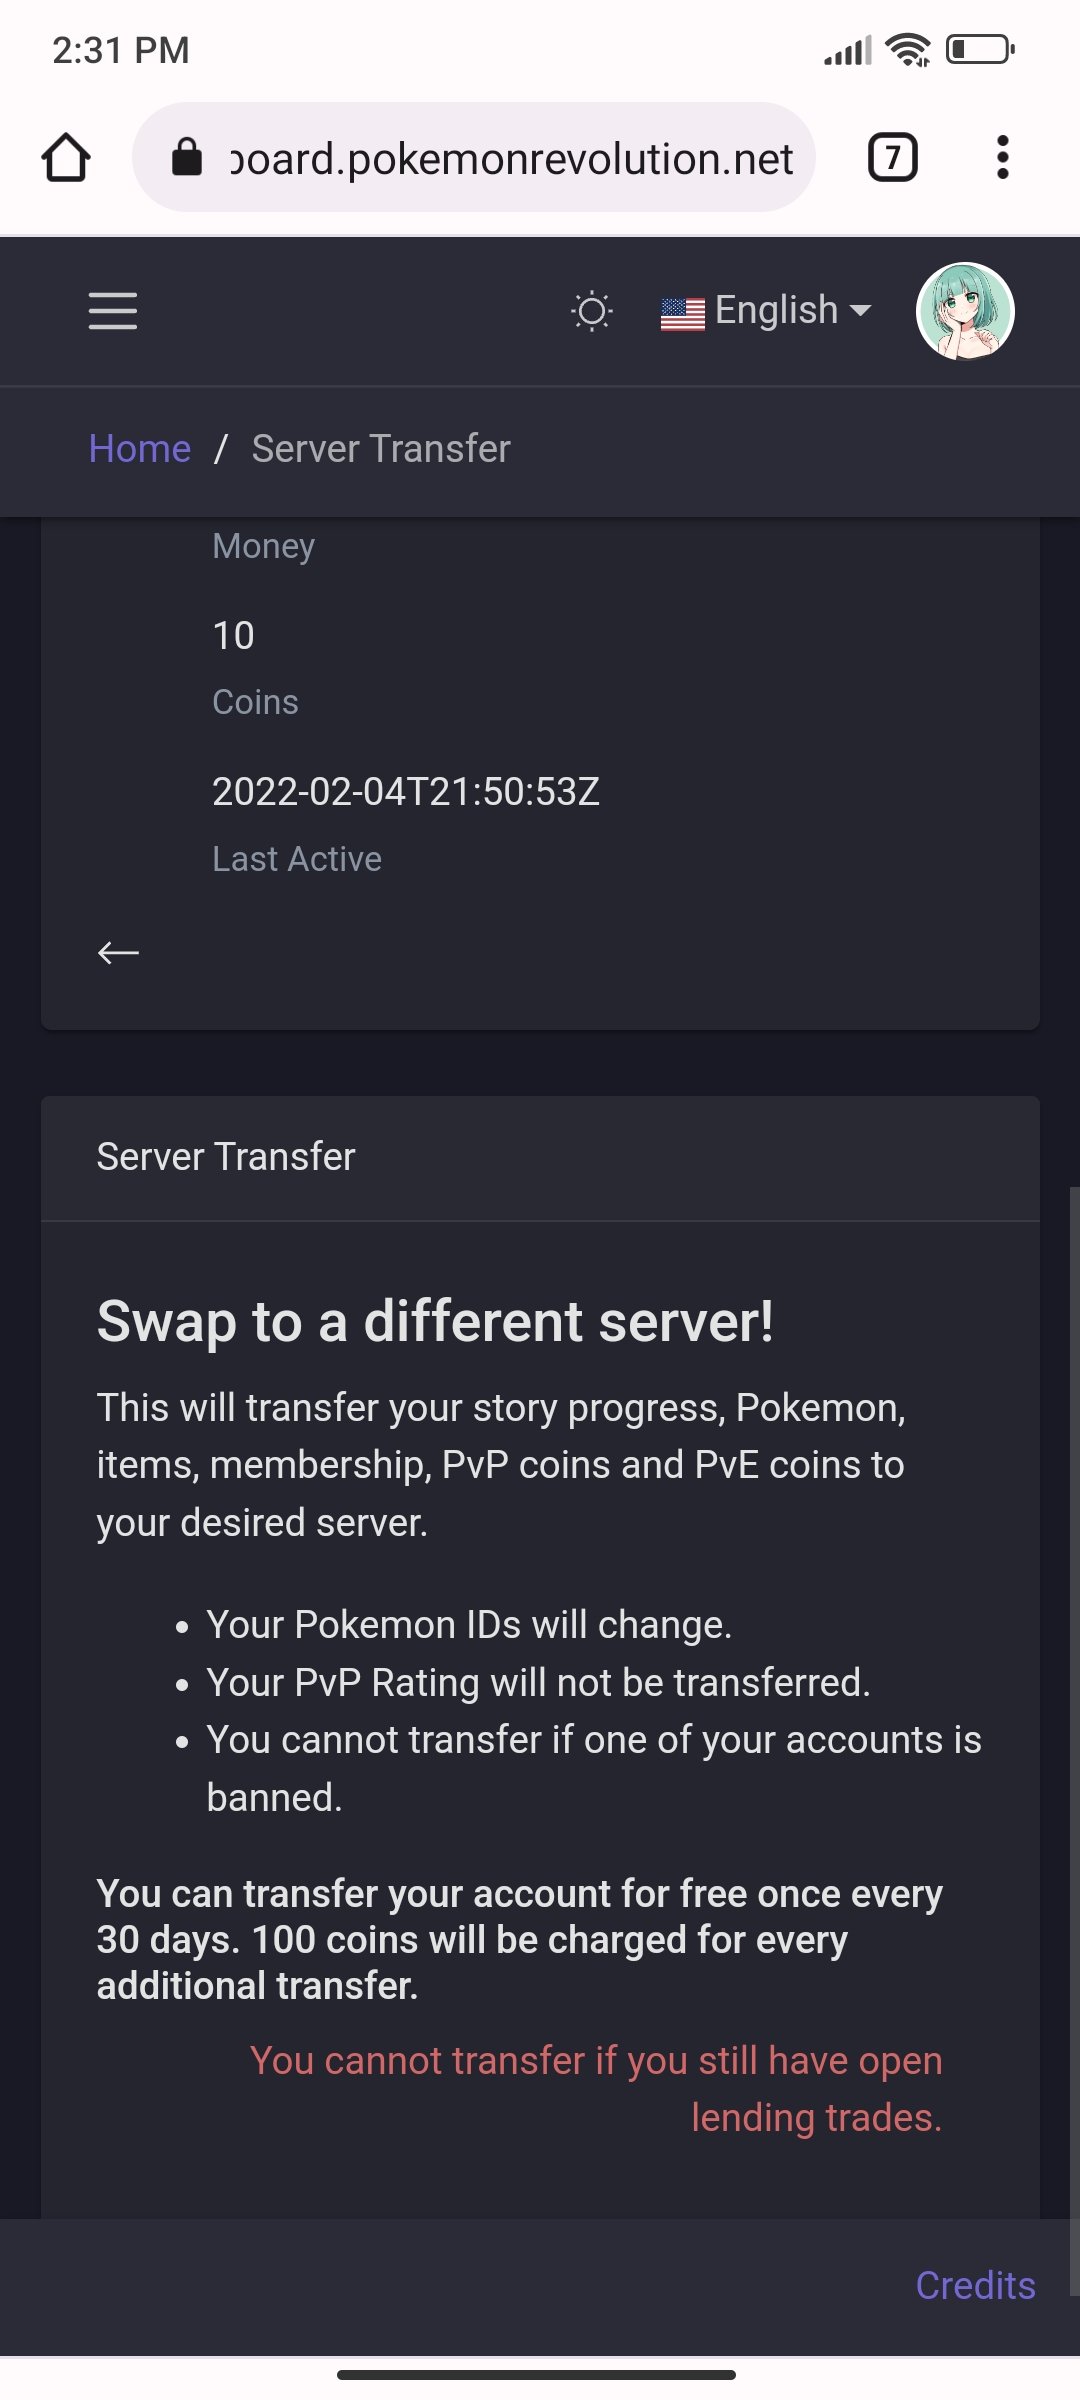Screen dimensions: 1080x2400
Task: Go to Home breadcrumb link
Action: [x=139, y=449]
